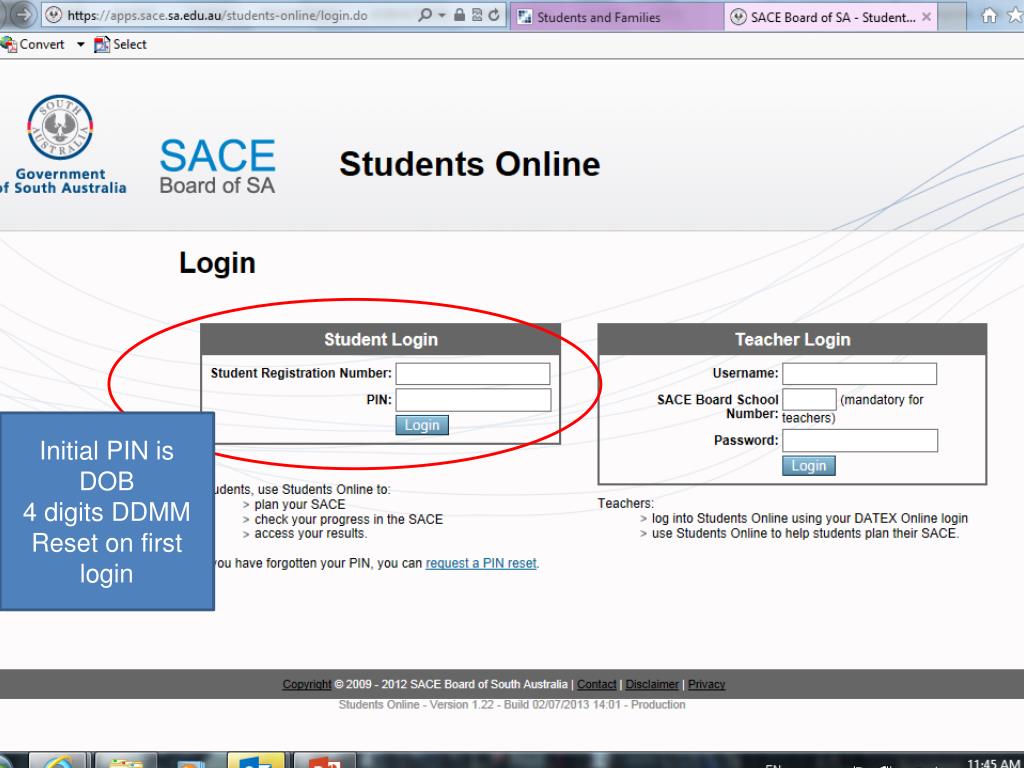Click the Student Registration Number field
This screenshot has height=768, width=1024.
click(x=473, y=374)
